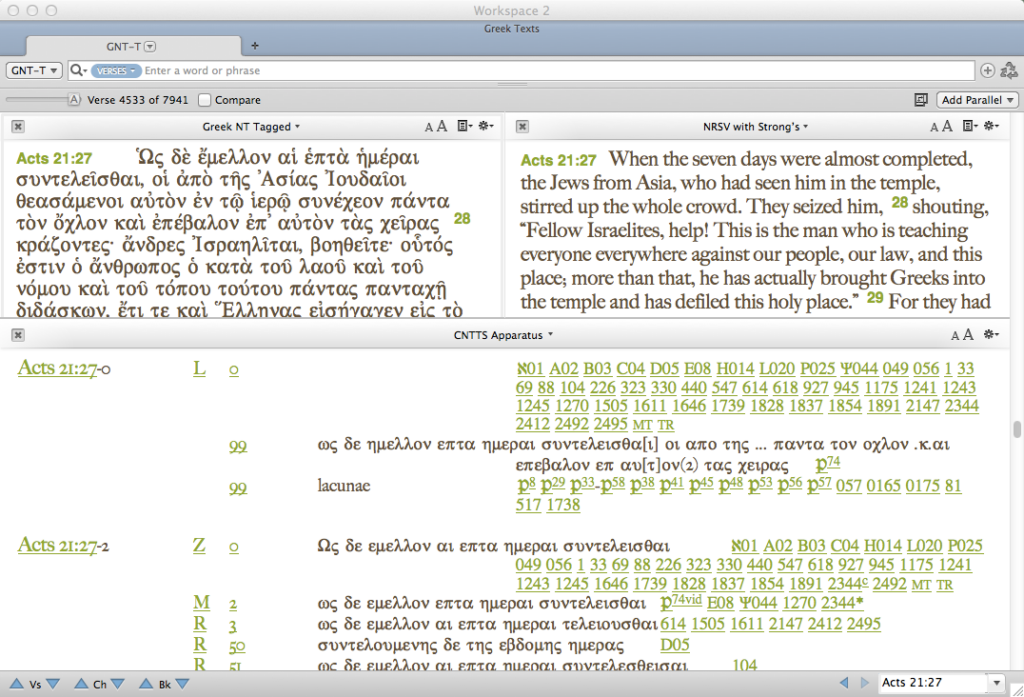Decrease text size in CNTTS Apparatus pane
Screen dimensions: 1024x697
click(x=954, y=336)
